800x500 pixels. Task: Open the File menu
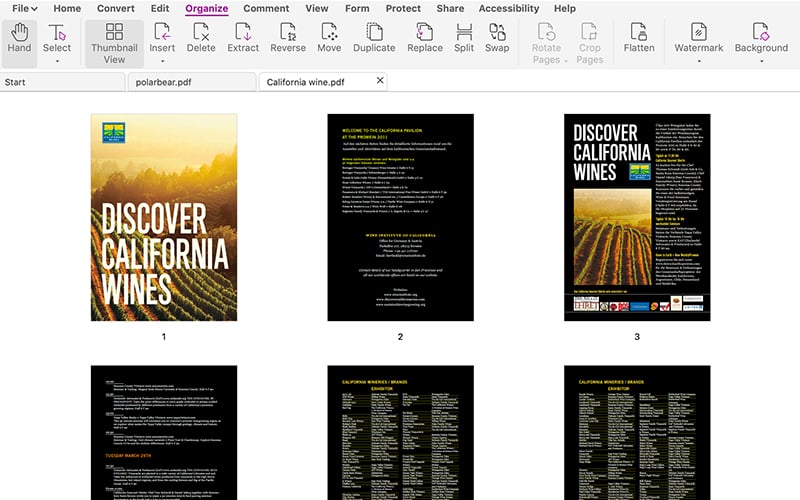pyautogui.click(x=24, y=9)
